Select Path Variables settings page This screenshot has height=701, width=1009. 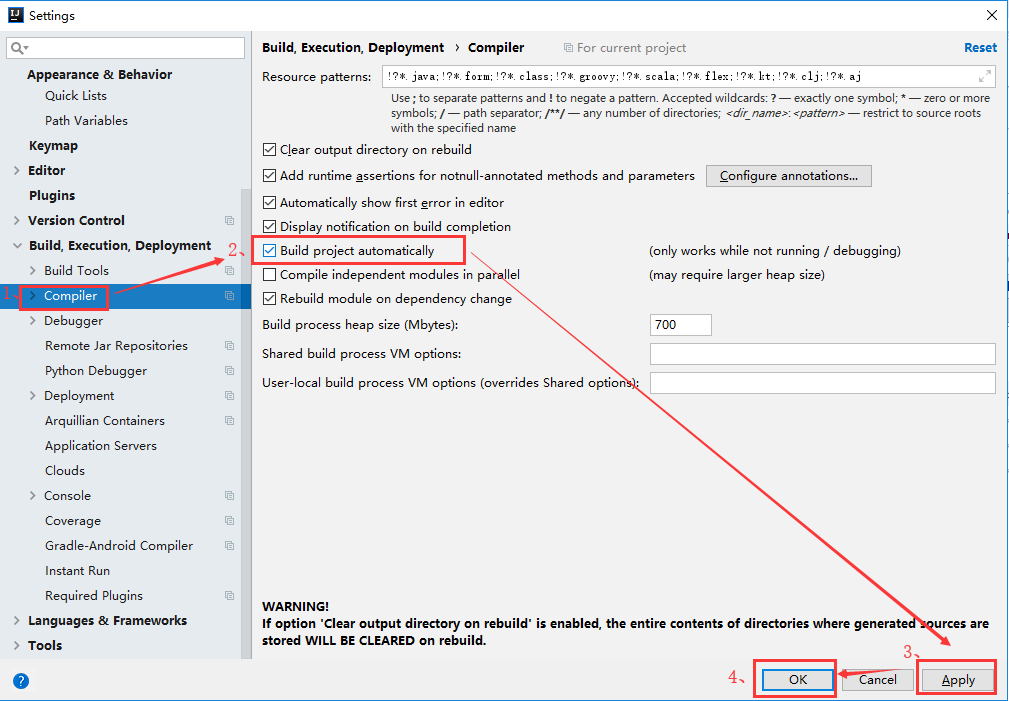(x=86, y=121)
